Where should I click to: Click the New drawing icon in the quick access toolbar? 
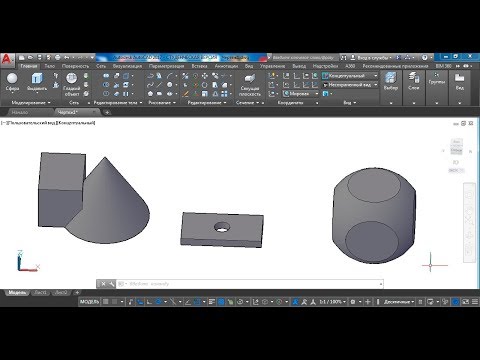[x=22, y=58]
